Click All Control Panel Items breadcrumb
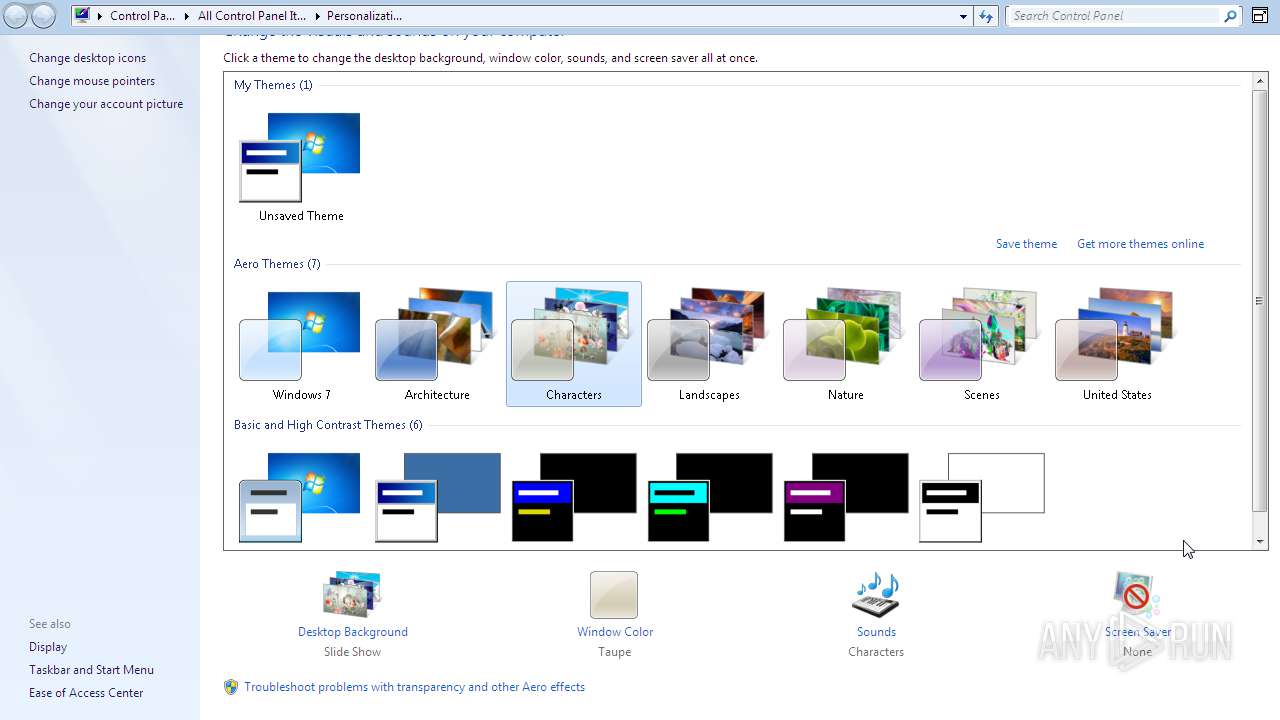 (x=251, y=16)
